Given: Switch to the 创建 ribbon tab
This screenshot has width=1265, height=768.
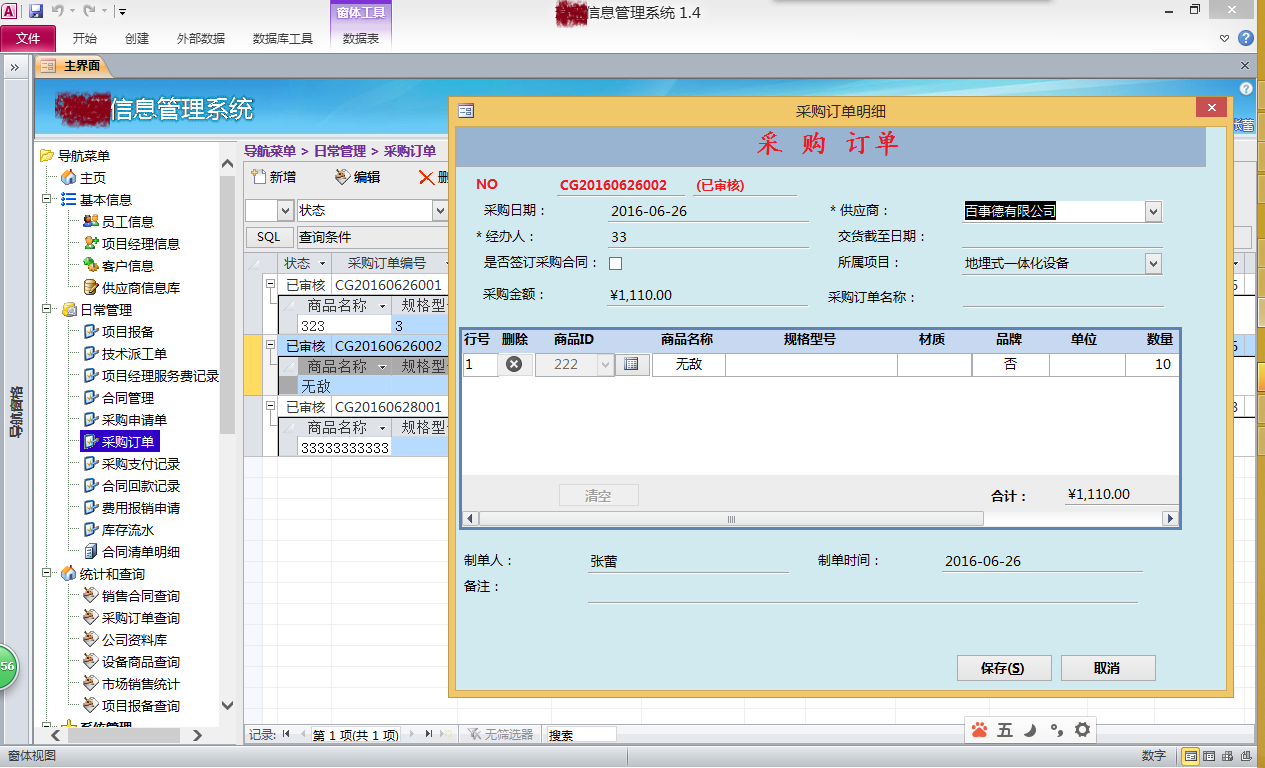Looking at the screenshot, I should pos(137,39).
